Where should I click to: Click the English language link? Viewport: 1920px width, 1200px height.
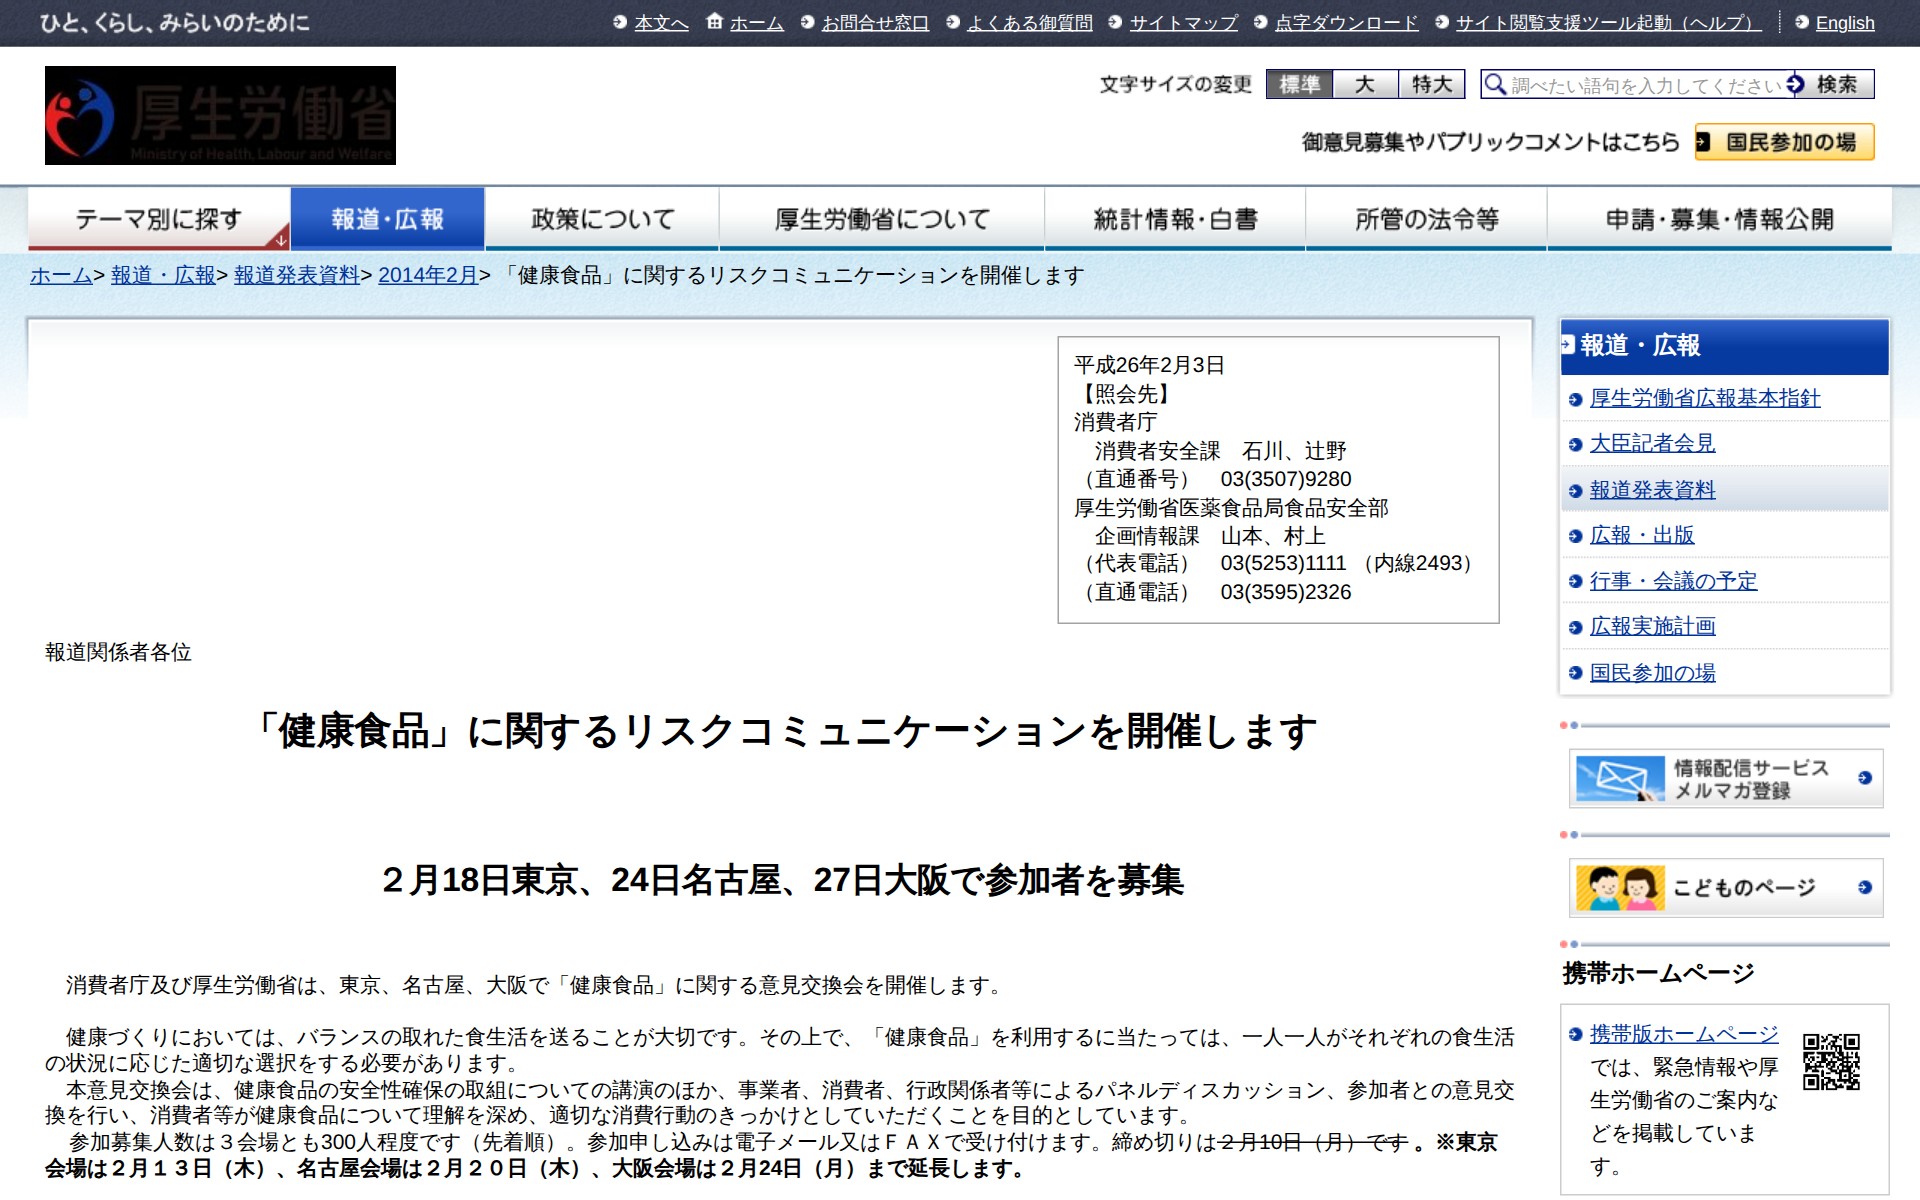coord(1844,22)
